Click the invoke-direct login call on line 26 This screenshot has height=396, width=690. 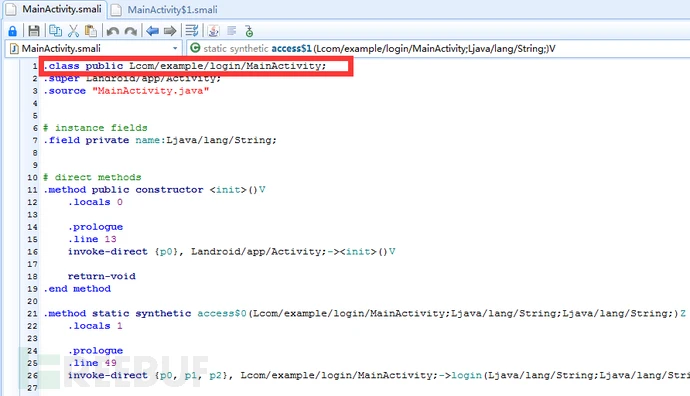tap(378, 375)
